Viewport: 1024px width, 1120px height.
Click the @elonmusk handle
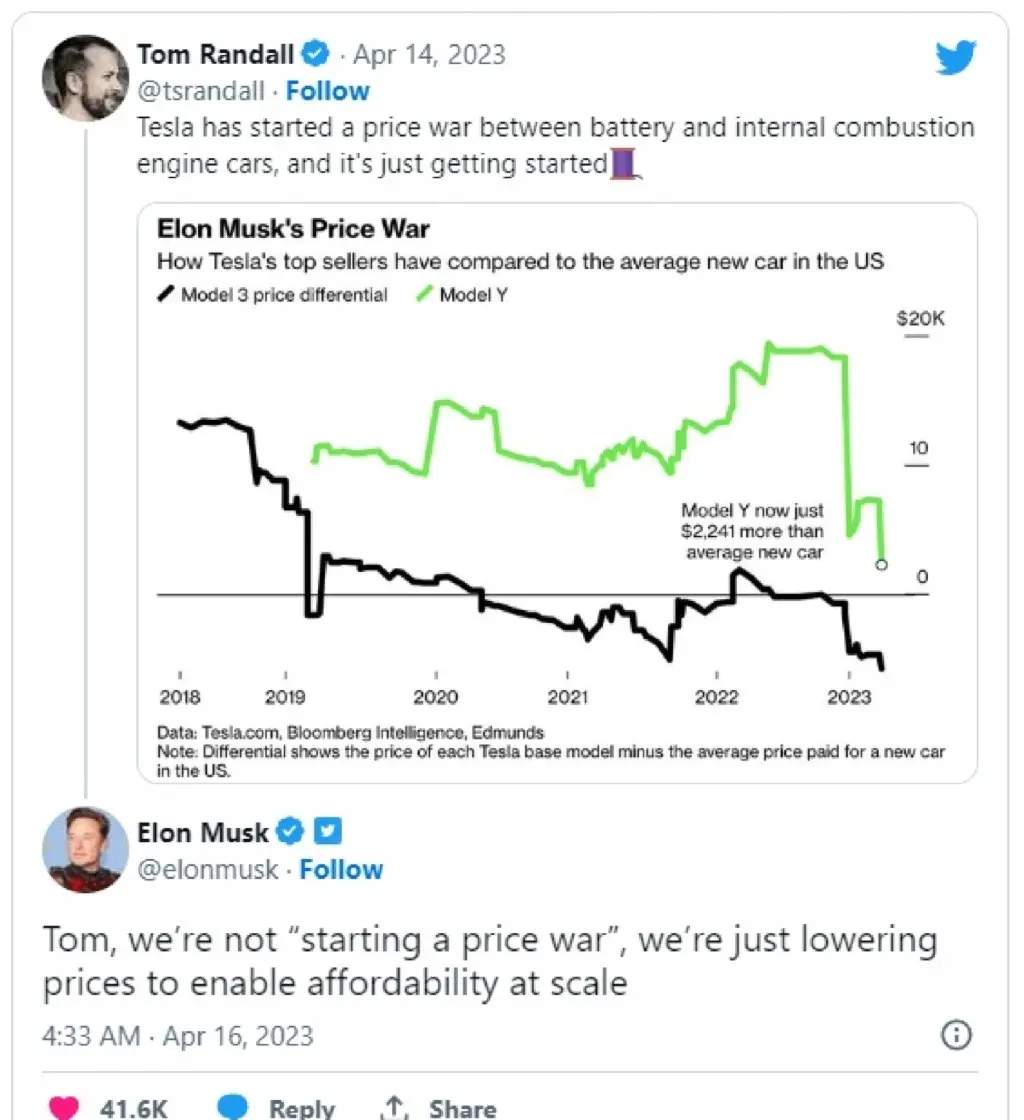tap(207, 869)
